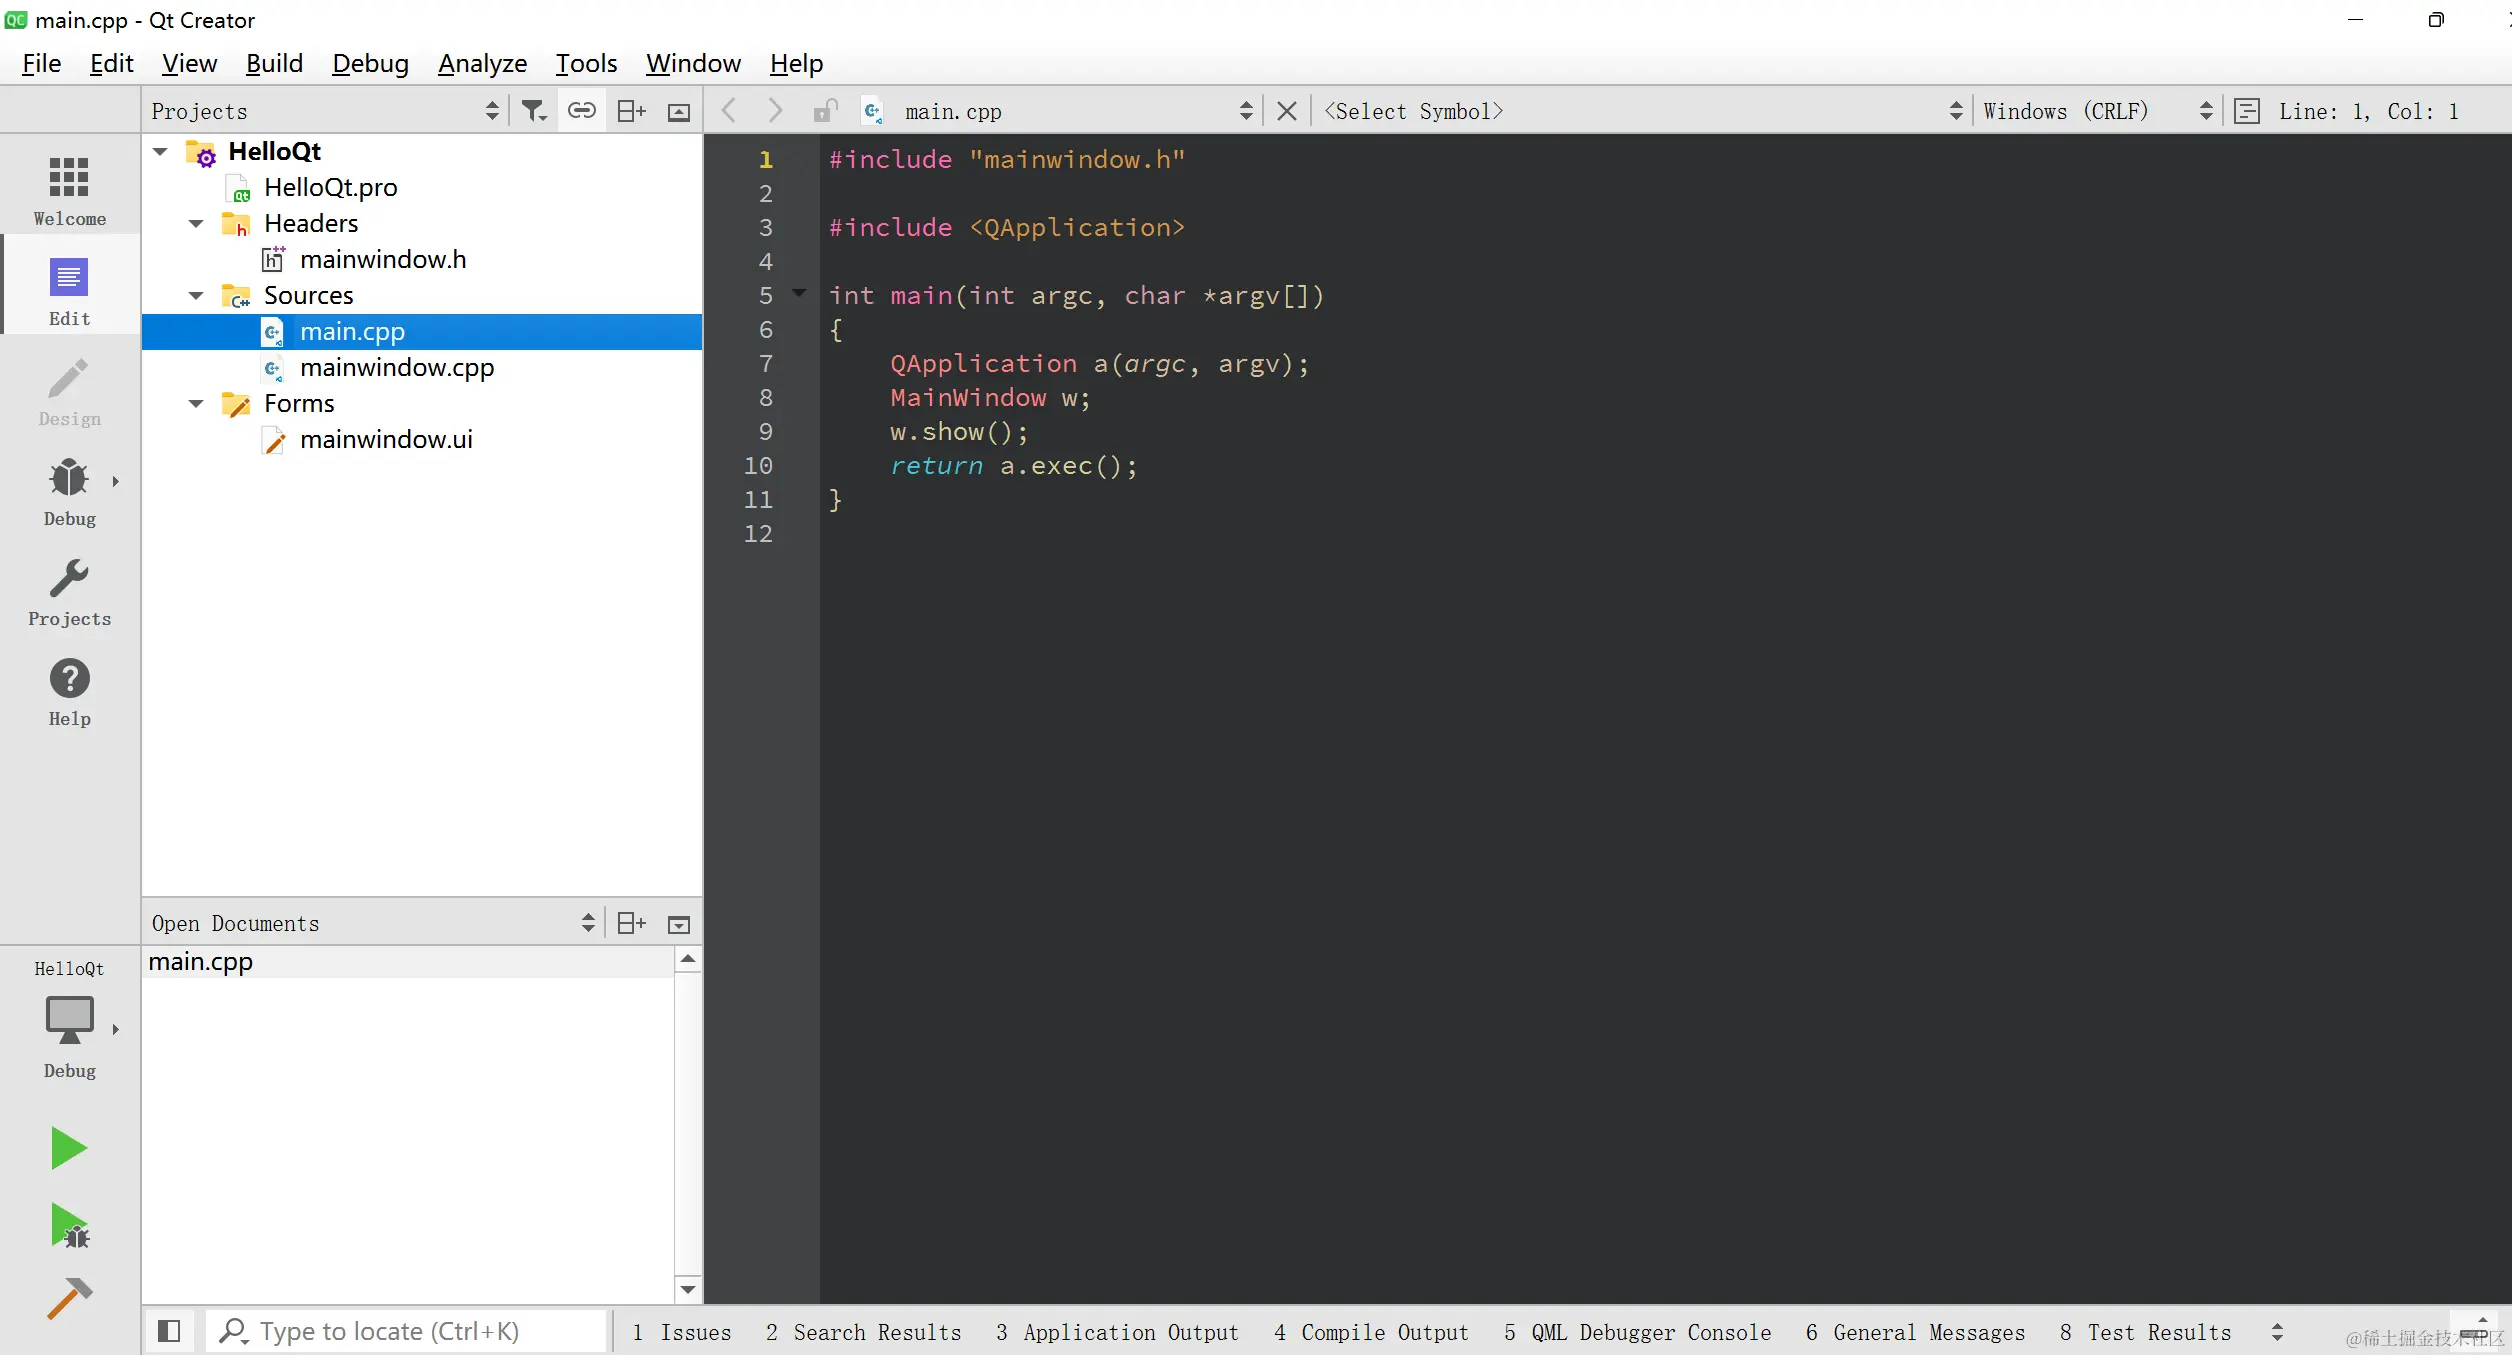Switch to Debug mode in sidebar

(69, 491)
